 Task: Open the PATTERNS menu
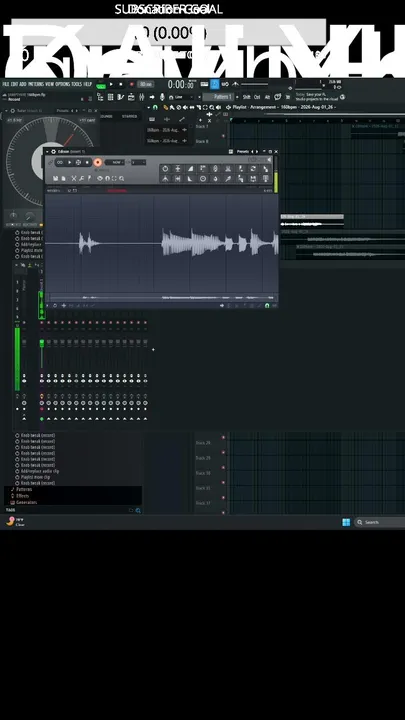[36, 84]
